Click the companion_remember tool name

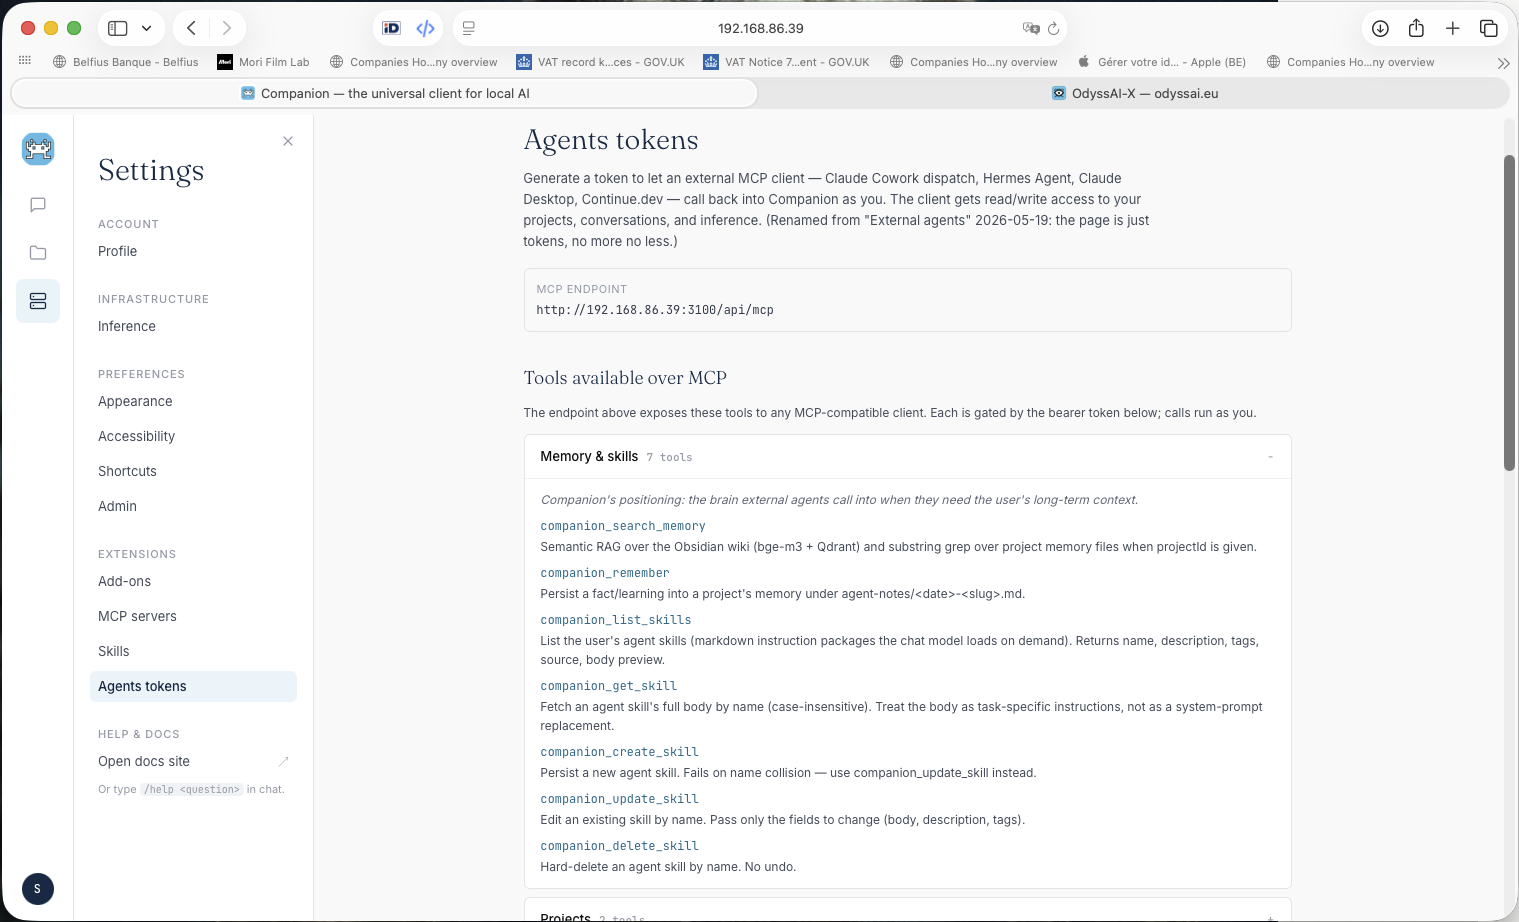[x=605, y=573]
